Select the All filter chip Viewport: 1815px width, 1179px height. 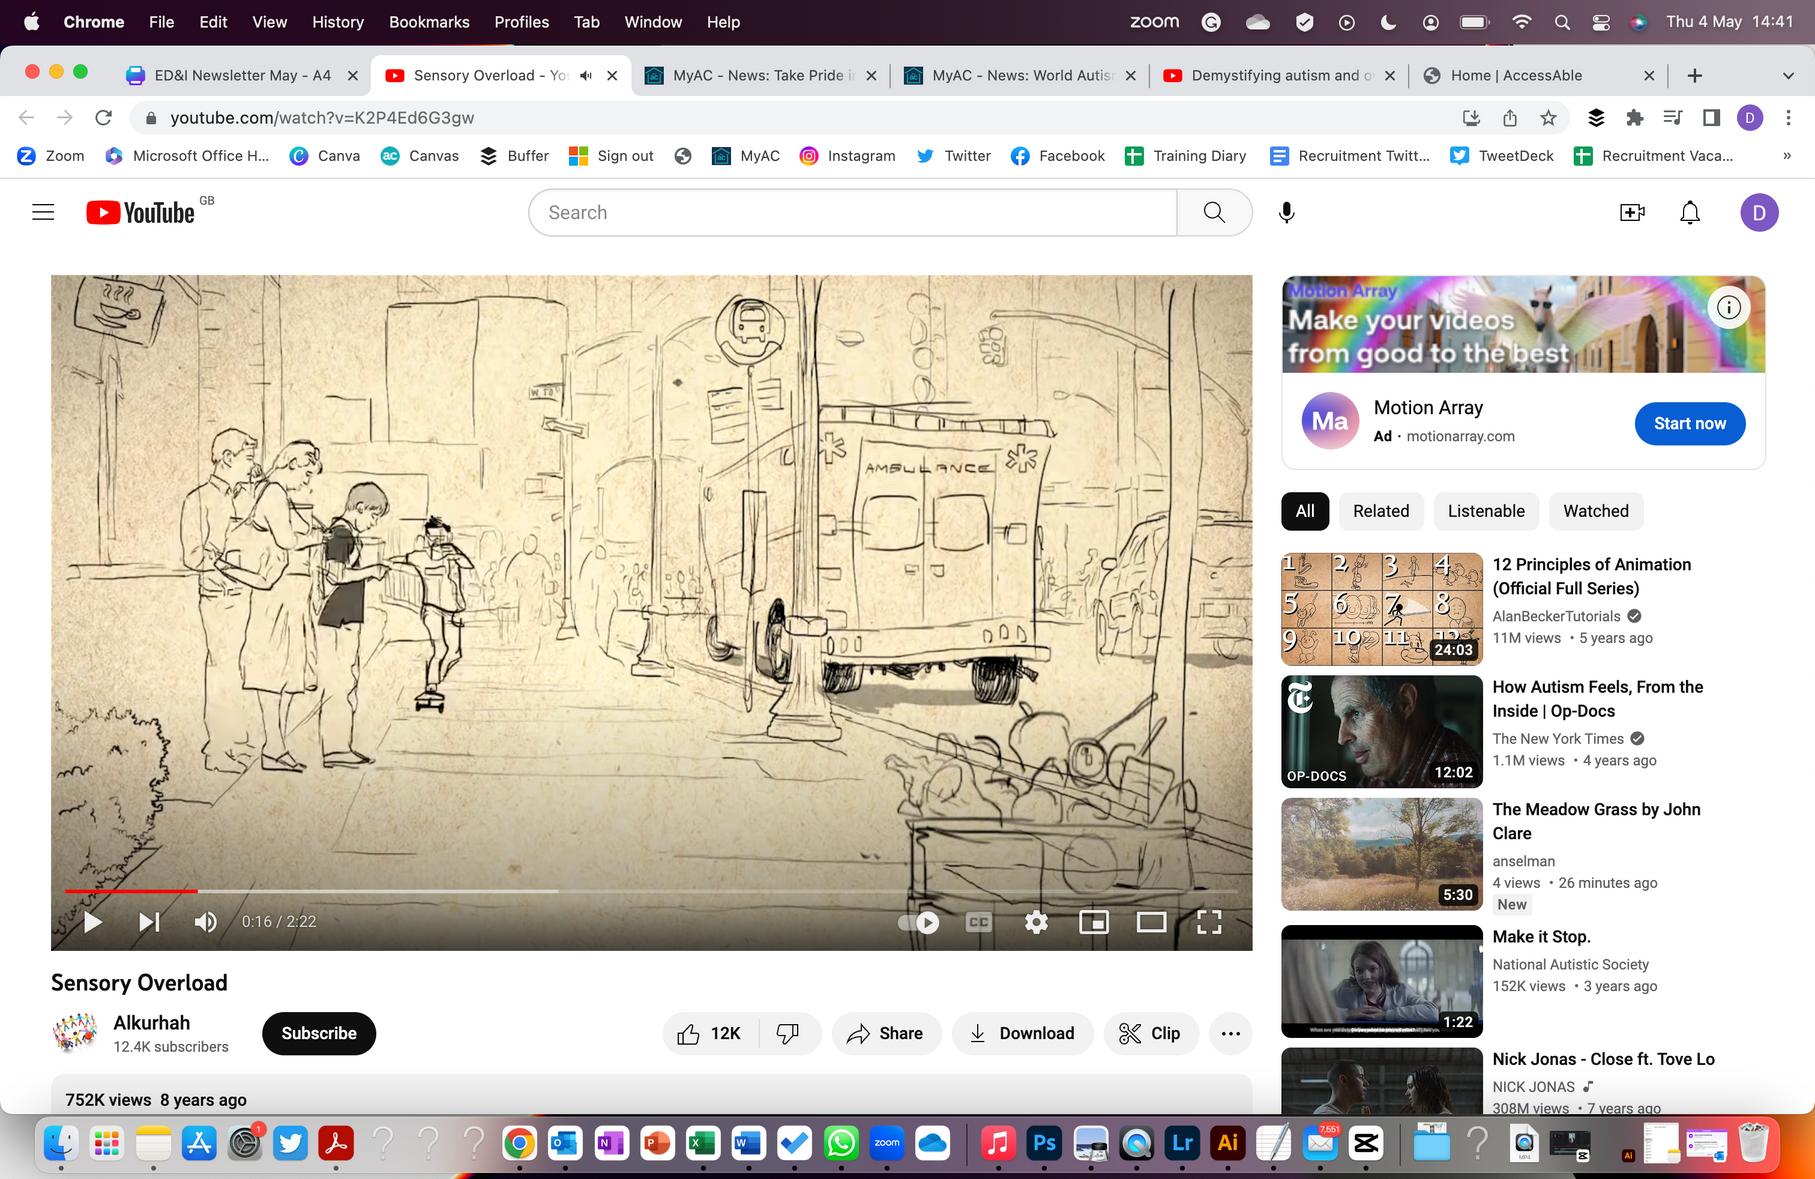(1305, 511)
